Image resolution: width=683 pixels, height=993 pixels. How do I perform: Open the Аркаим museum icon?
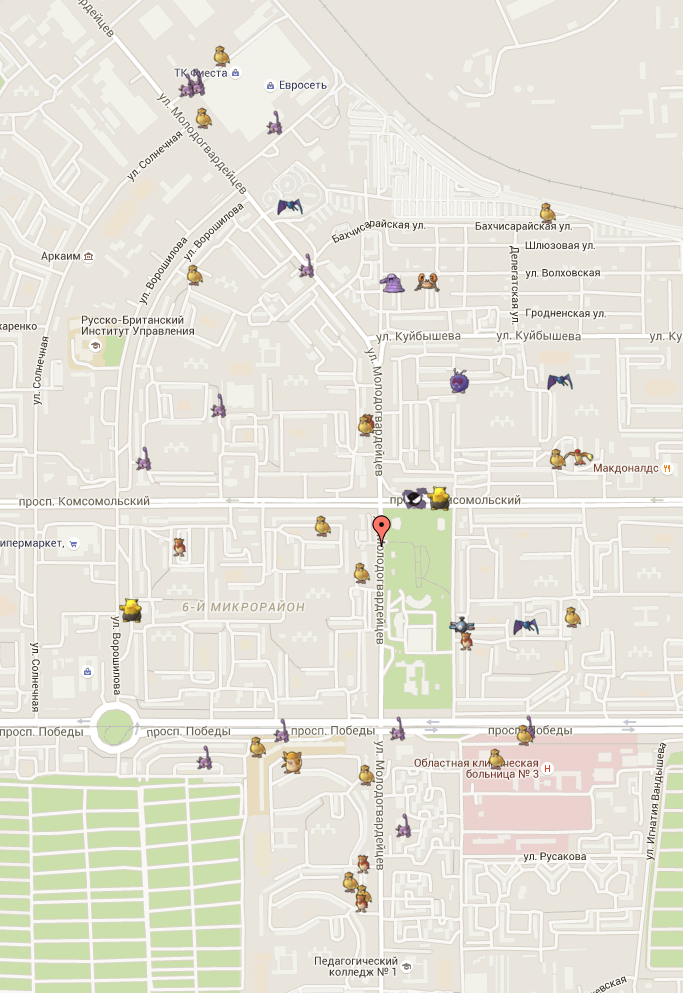click(x=88, y=256)
